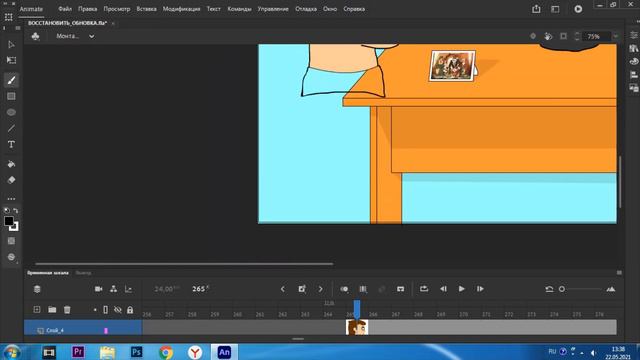Open the Просмотр menu
The width and height of the screenshot is (640, 360).
(117, 9)
